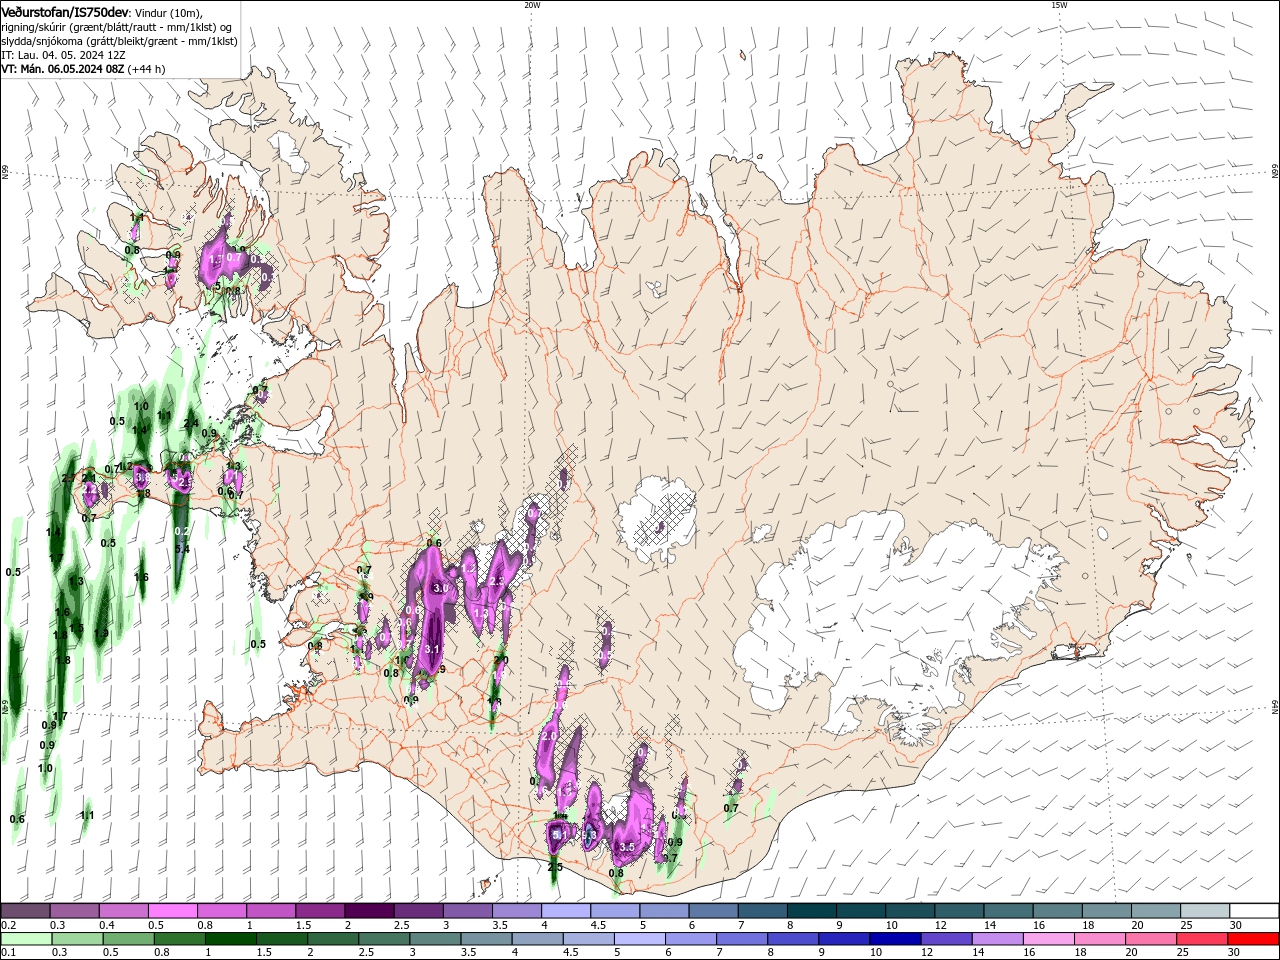Pick the white 30 snow legend swatch
The height and width of the screenshot is (960, 1280).
point(1254,911)
